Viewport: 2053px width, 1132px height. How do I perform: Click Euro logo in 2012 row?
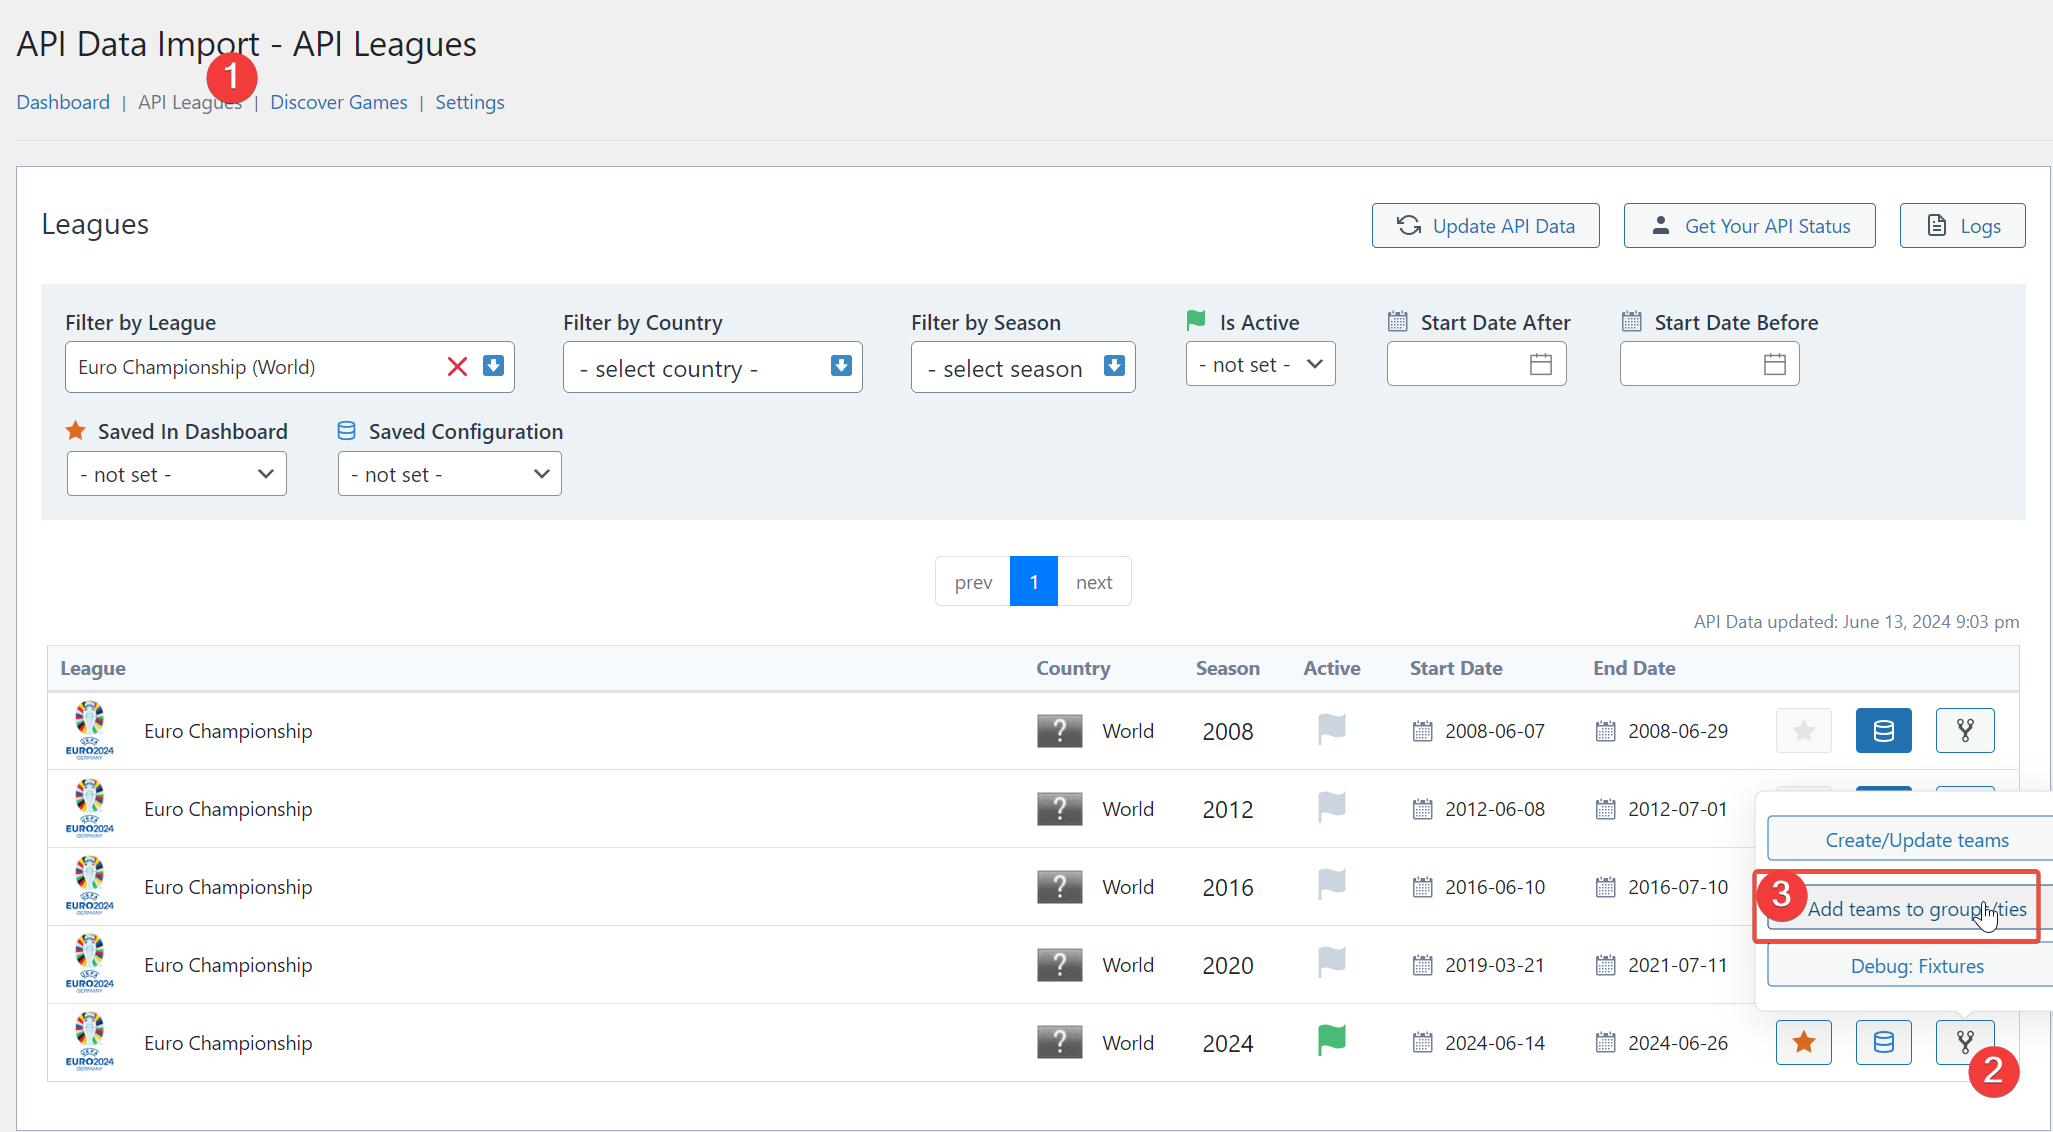click(x=90, y=809)
